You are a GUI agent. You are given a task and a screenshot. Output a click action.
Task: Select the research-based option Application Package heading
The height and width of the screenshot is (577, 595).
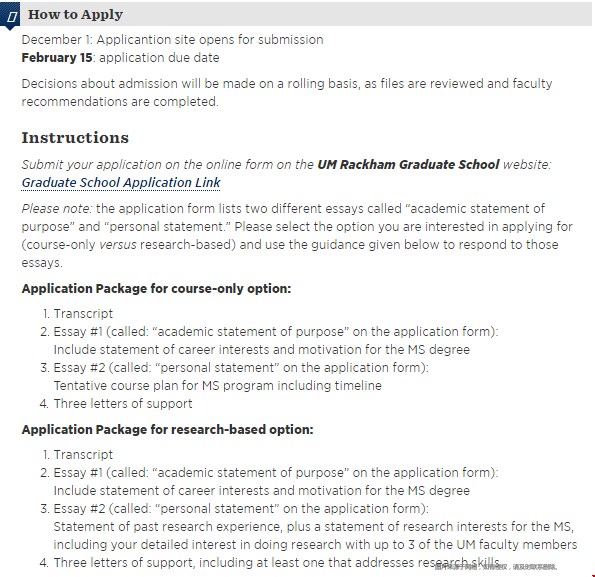click(x=167, y=430)
